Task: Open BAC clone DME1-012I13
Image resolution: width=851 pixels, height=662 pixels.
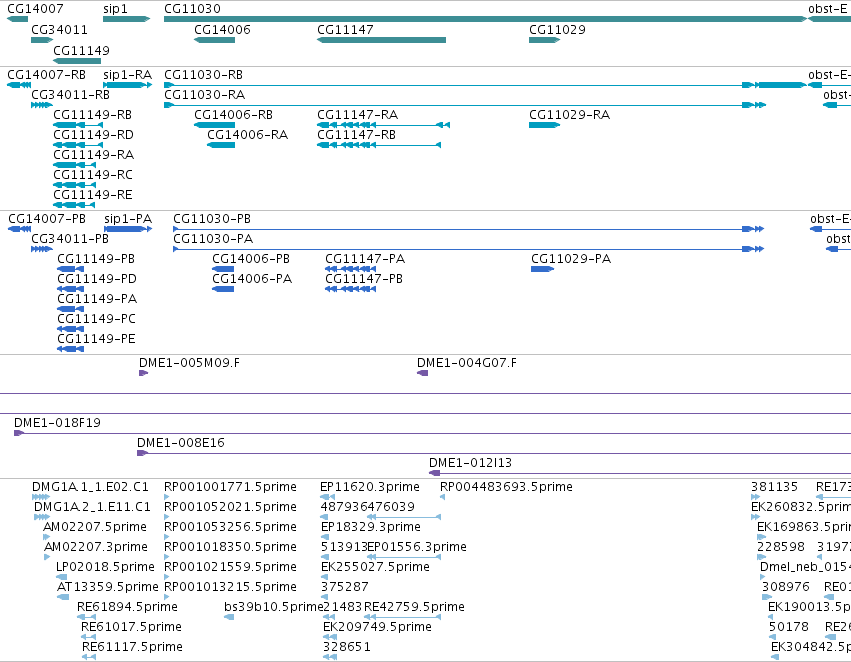Action: 471,463
